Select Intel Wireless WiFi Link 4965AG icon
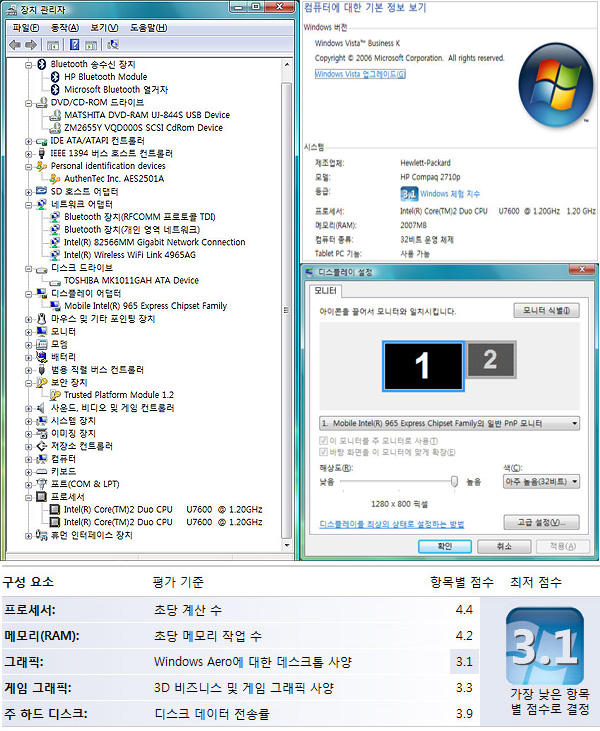600x731 pixels. (x=55, y=255)
